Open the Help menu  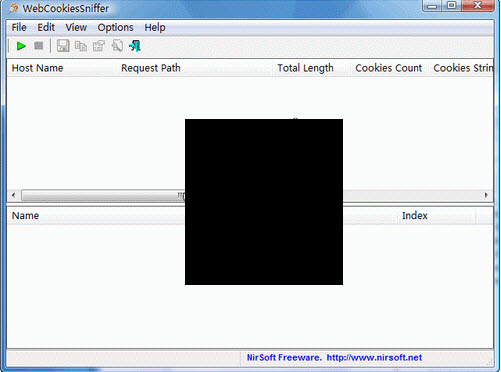point(155,27)
